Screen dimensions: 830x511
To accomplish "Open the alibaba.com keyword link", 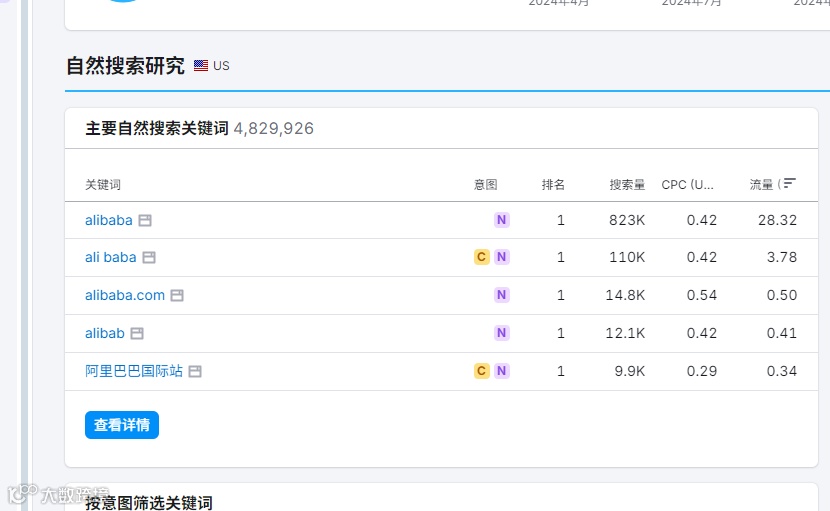I will [x=125, y=295].
